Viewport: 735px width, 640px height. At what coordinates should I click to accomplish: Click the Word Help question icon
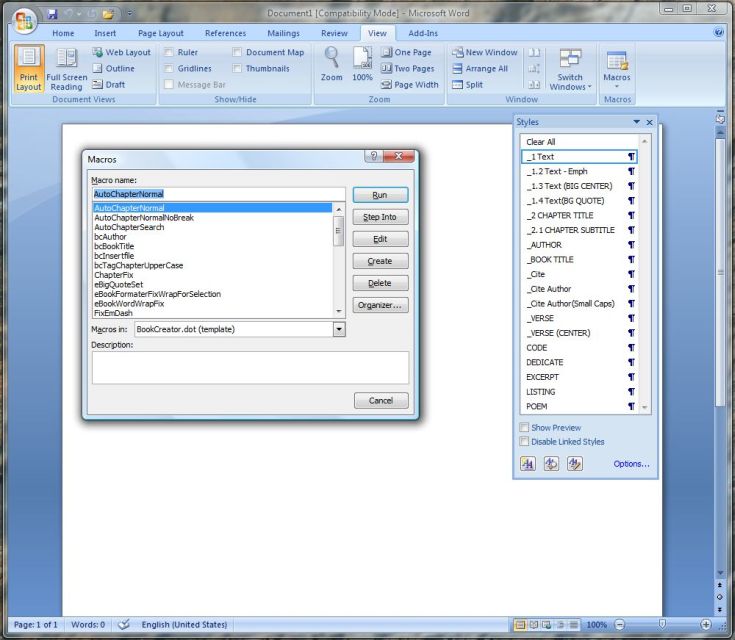click(x=718, y=32)
